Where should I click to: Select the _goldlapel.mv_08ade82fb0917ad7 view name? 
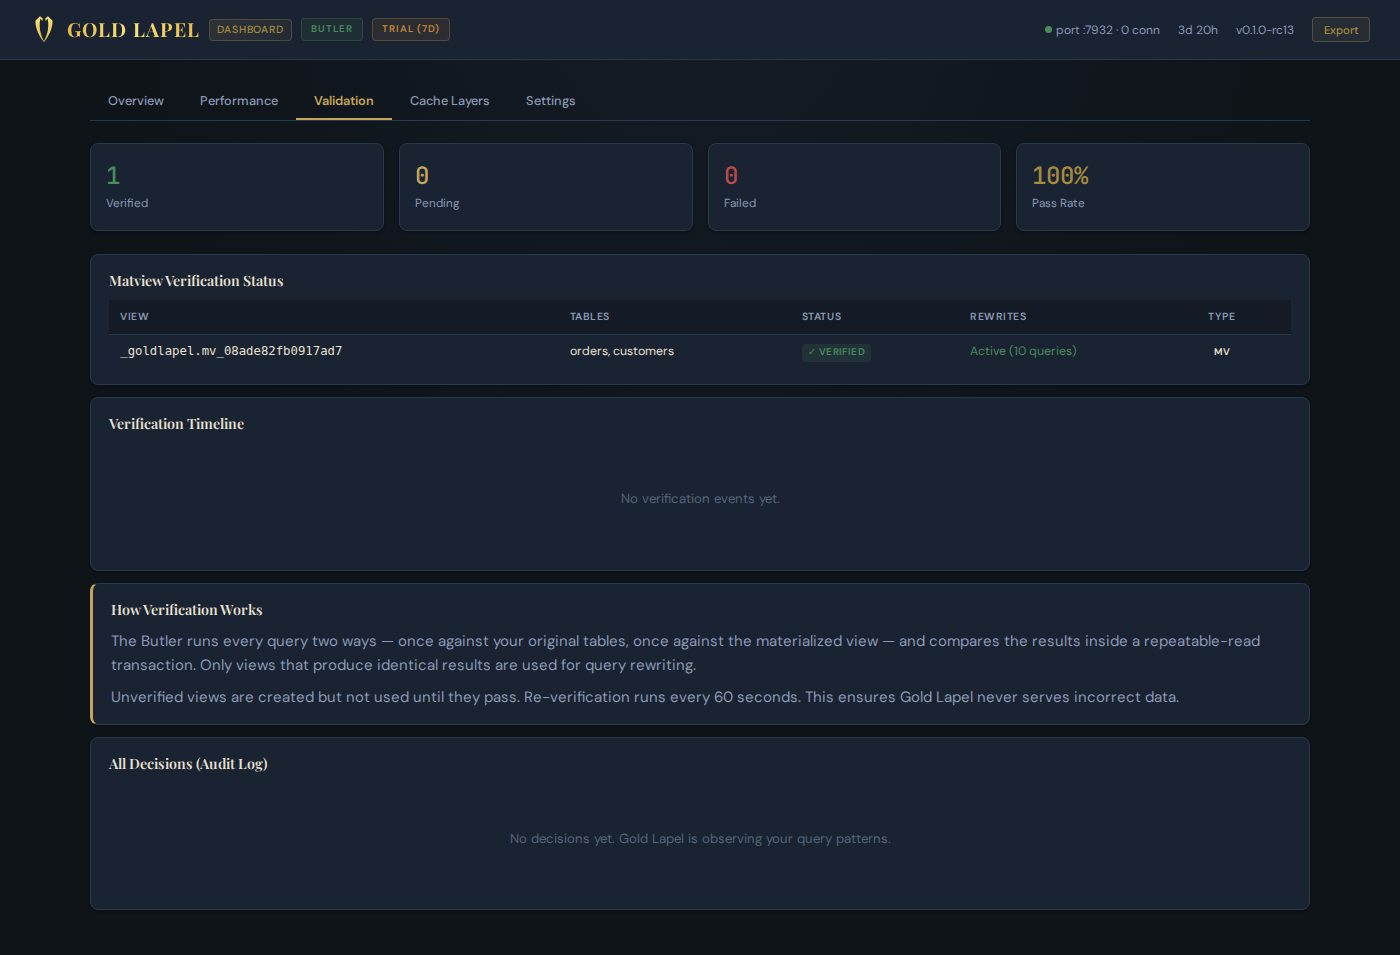point(231,351)
